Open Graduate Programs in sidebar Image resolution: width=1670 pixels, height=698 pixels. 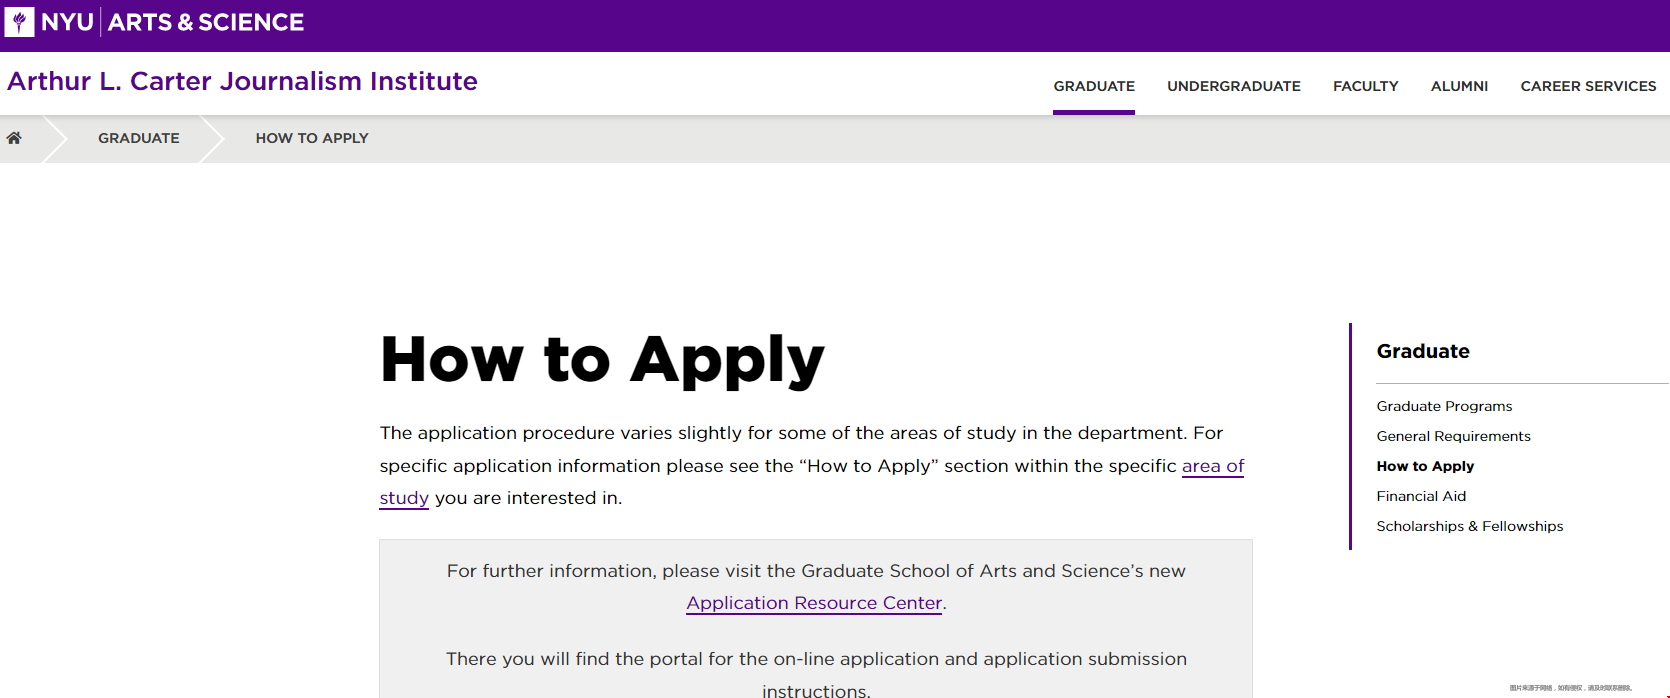point(1444,406)
